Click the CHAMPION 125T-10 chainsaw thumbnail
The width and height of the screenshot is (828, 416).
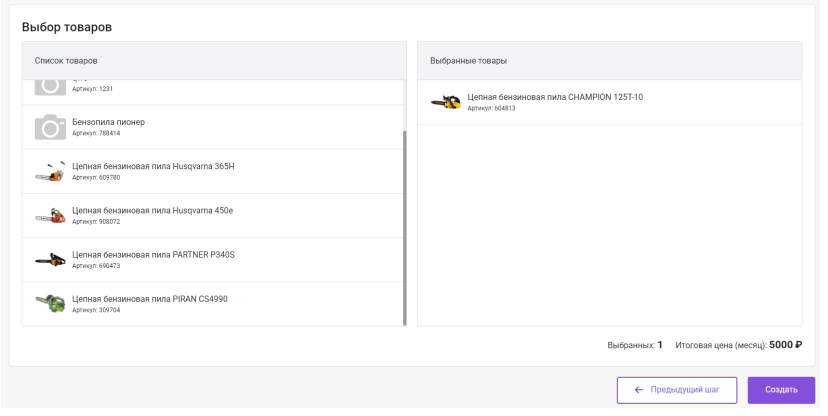coord(446,102)
